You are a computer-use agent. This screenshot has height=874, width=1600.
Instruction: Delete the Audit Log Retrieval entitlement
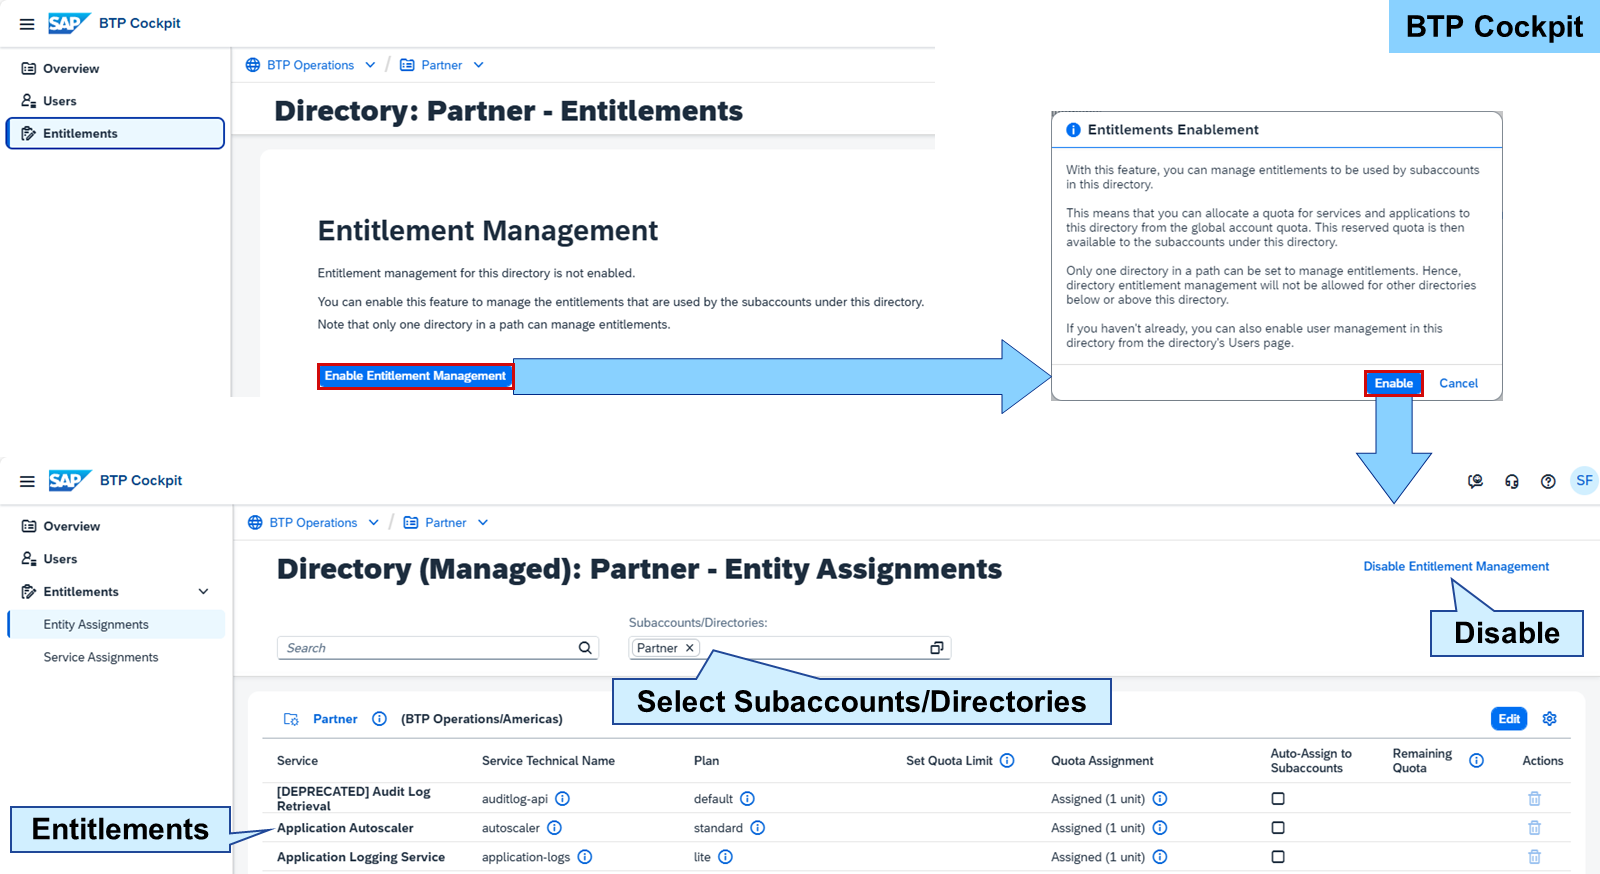click(1534, 799)
